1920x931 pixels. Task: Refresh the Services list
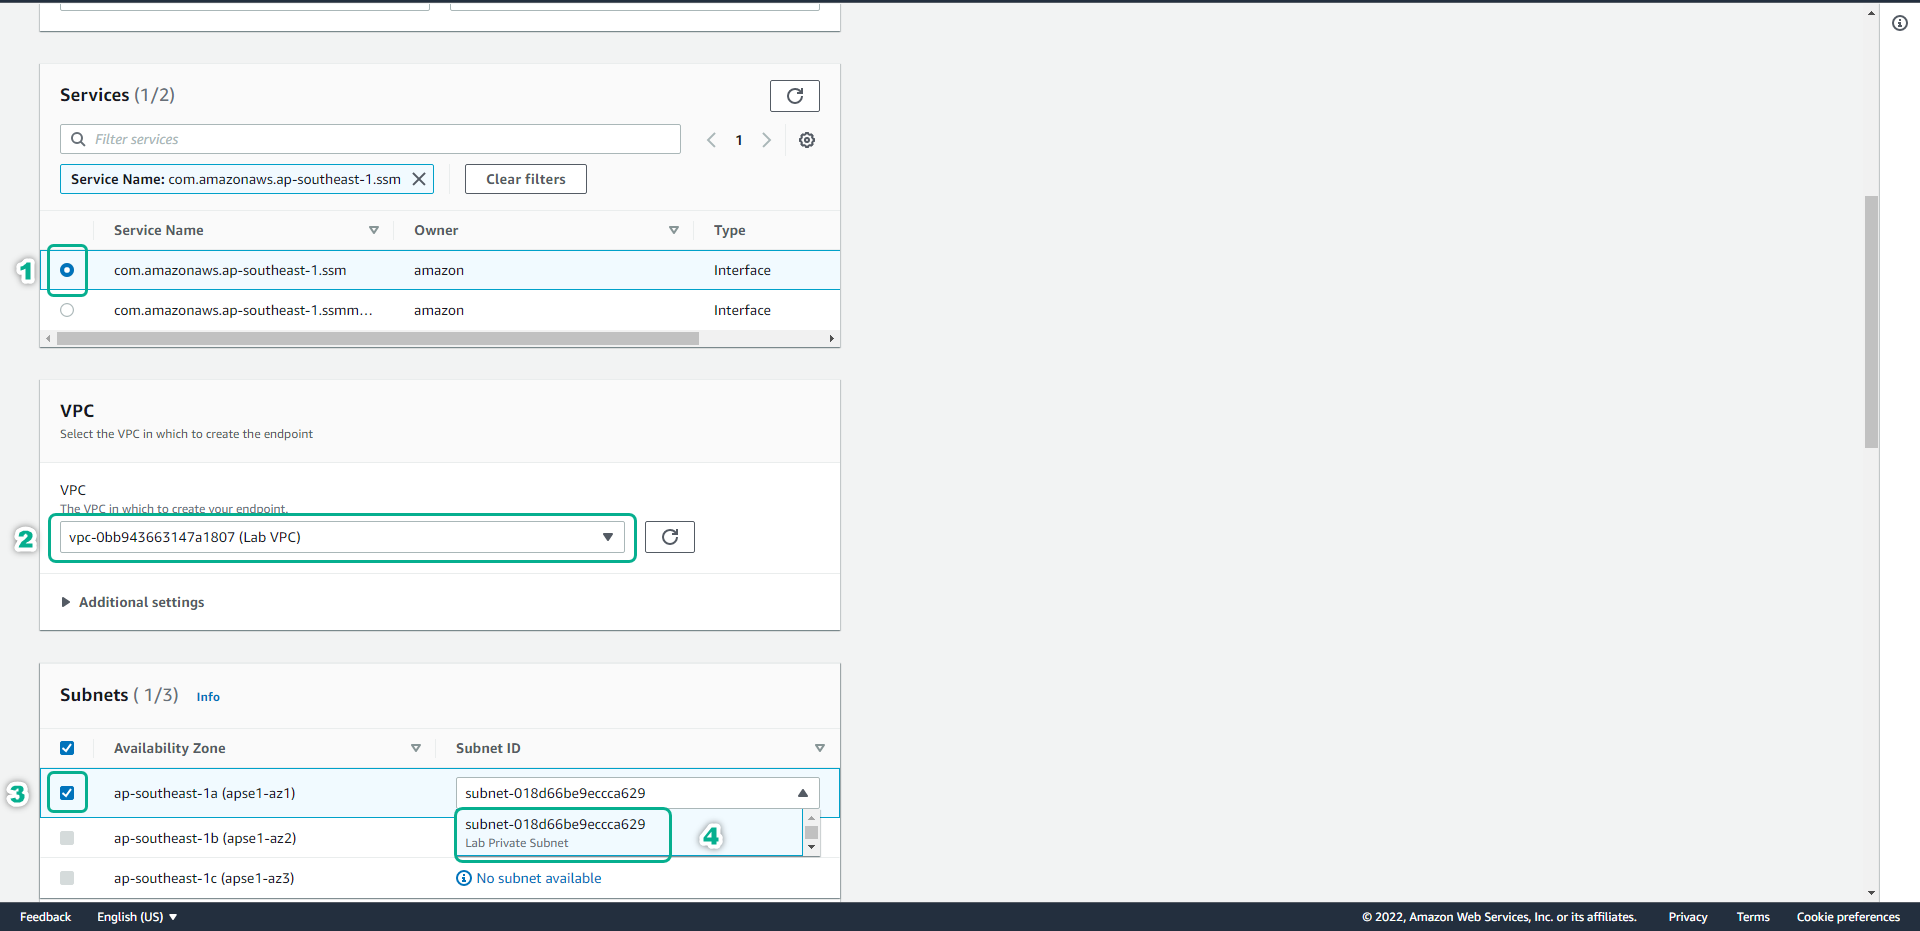794,96
